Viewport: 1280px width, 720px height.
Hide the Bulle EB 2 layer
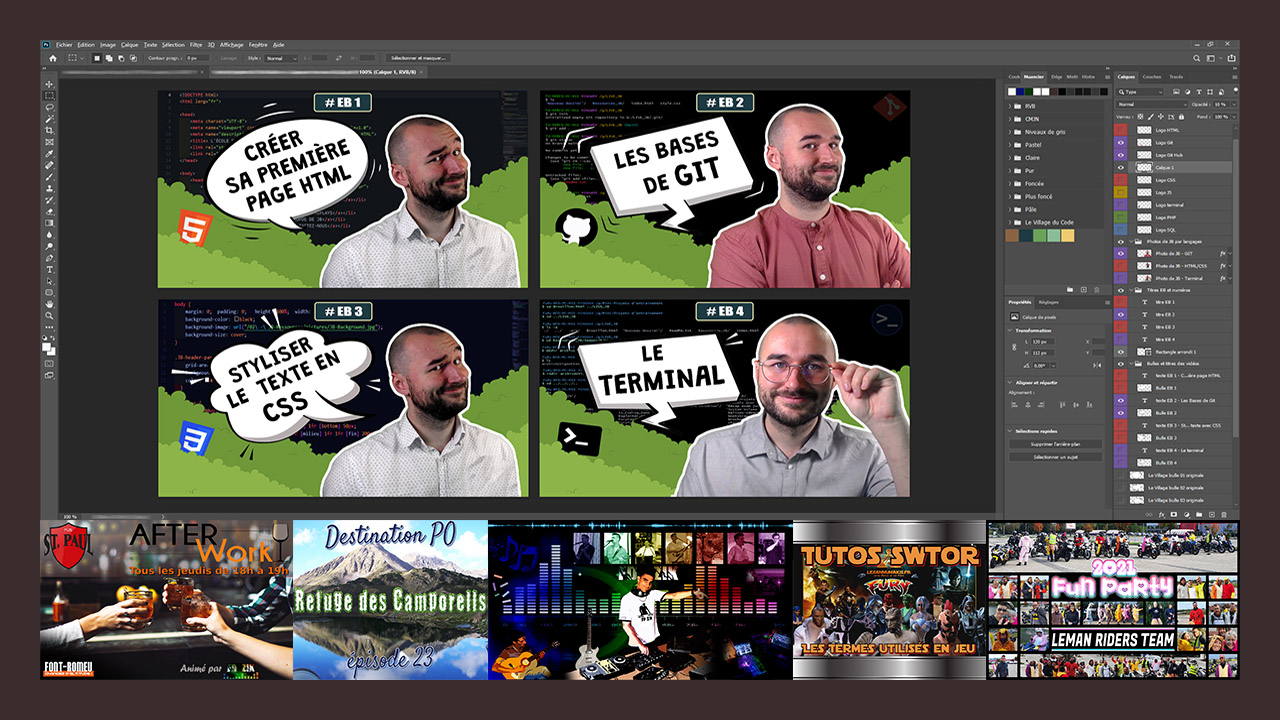1121,413
